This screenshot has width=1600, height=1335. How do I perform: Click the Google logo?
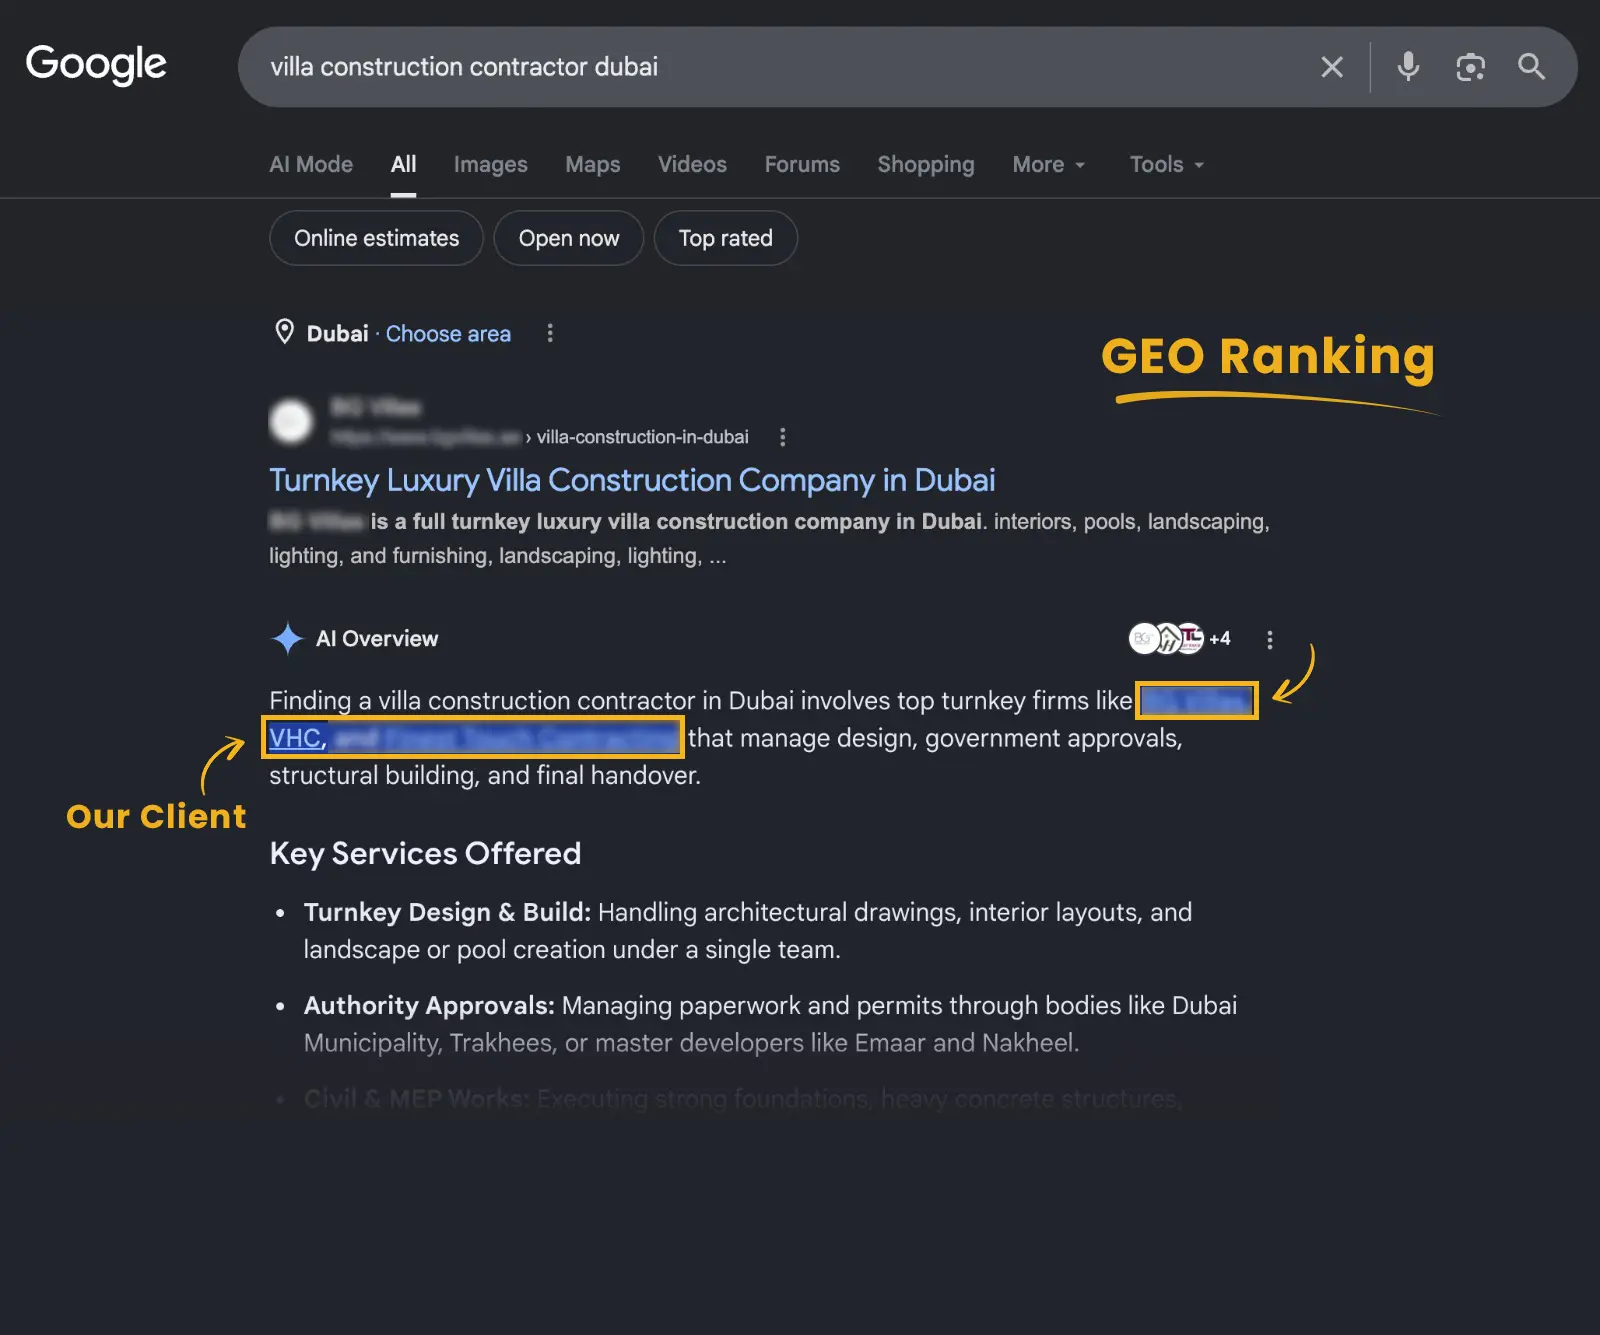tap(96, 65)
